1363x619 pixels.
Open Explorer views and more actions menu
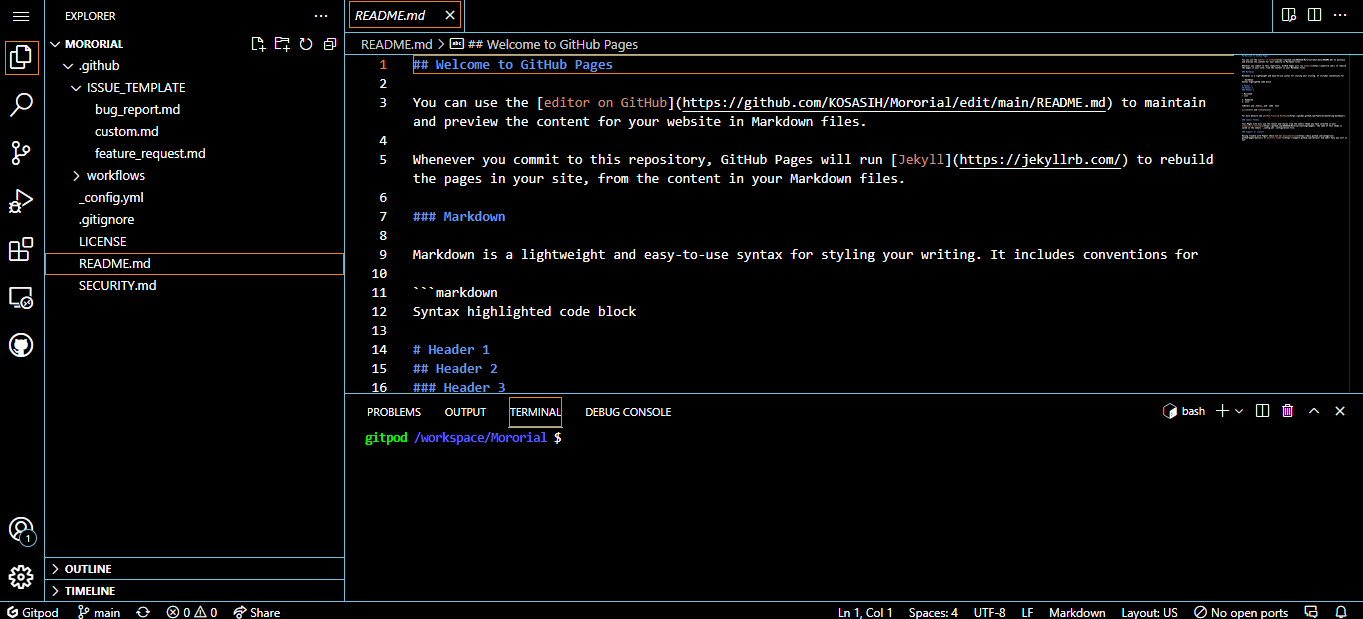321,16
